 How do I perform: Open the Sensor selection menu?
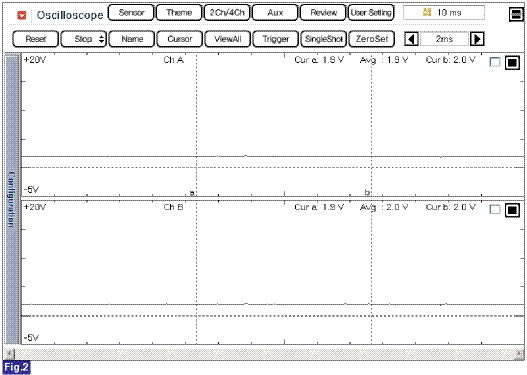[x=131, y=13]
